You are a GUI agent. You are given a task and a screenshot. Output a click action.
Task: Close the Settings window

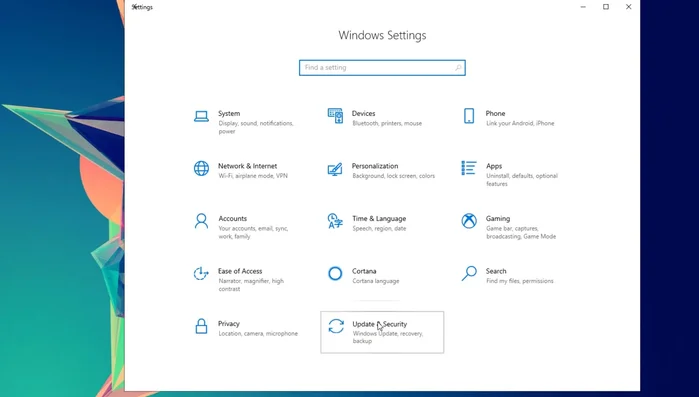click(x=629, y=7)
